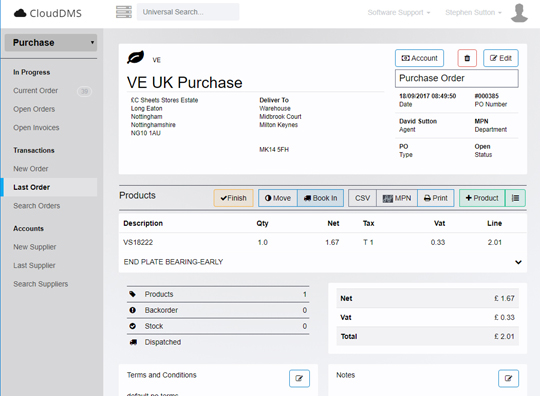Screen dimensions: 540x396
Task: Click the Net £ 1.67 summary row
Action: [x=427, y=298]
